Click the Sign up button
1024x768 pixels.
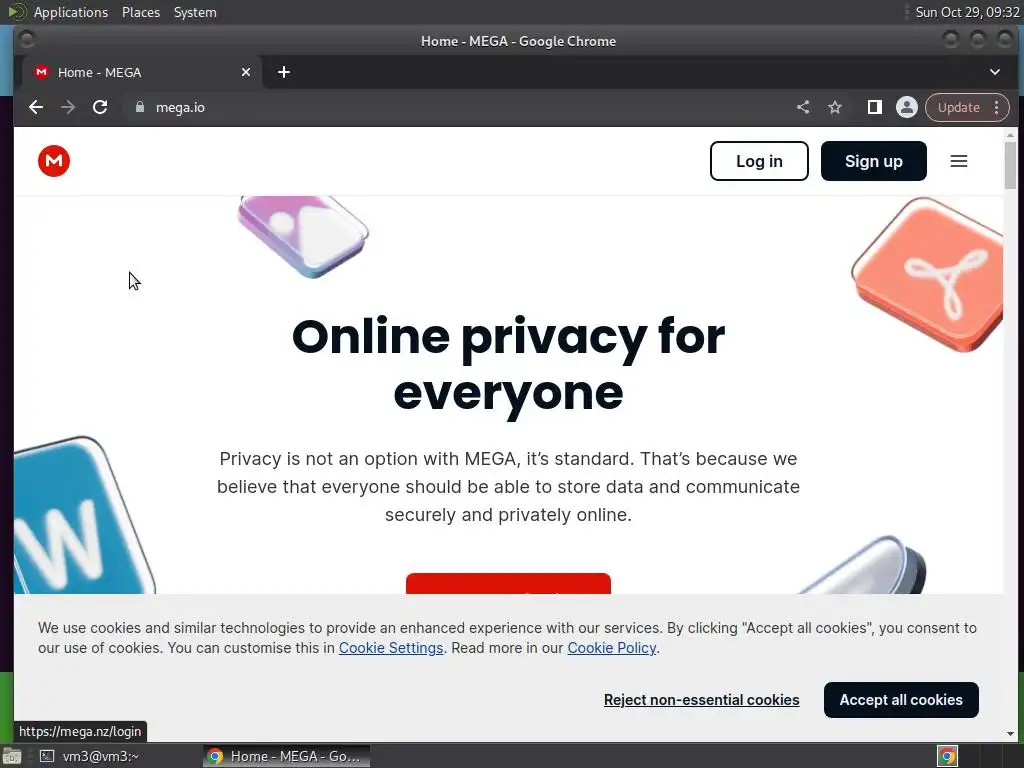pos(873,161)
